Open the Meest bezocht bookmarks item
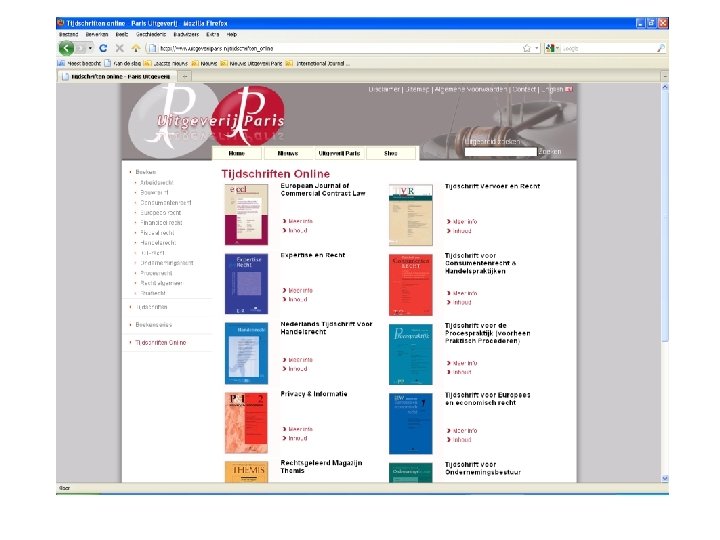 [79, 63]
